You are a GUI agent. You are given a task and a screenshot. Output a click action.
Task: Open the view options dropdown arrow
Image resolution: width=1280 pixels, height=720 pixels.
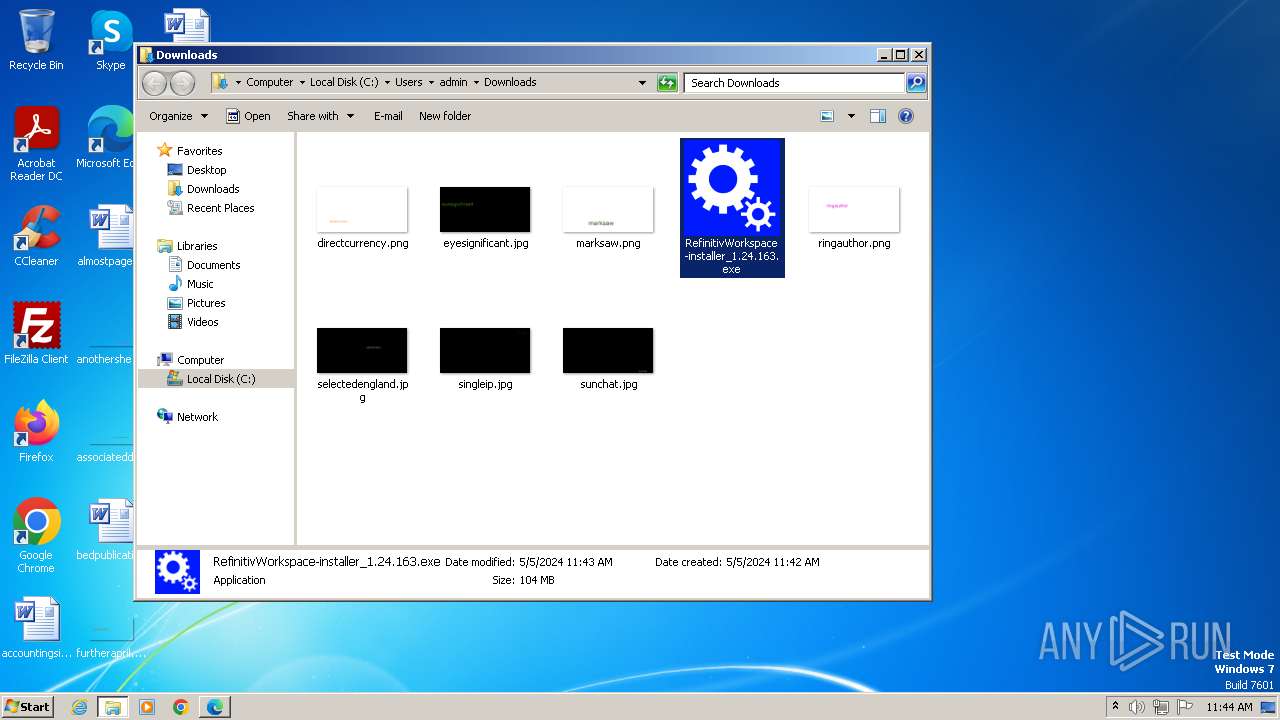click(x=851, y=116)
